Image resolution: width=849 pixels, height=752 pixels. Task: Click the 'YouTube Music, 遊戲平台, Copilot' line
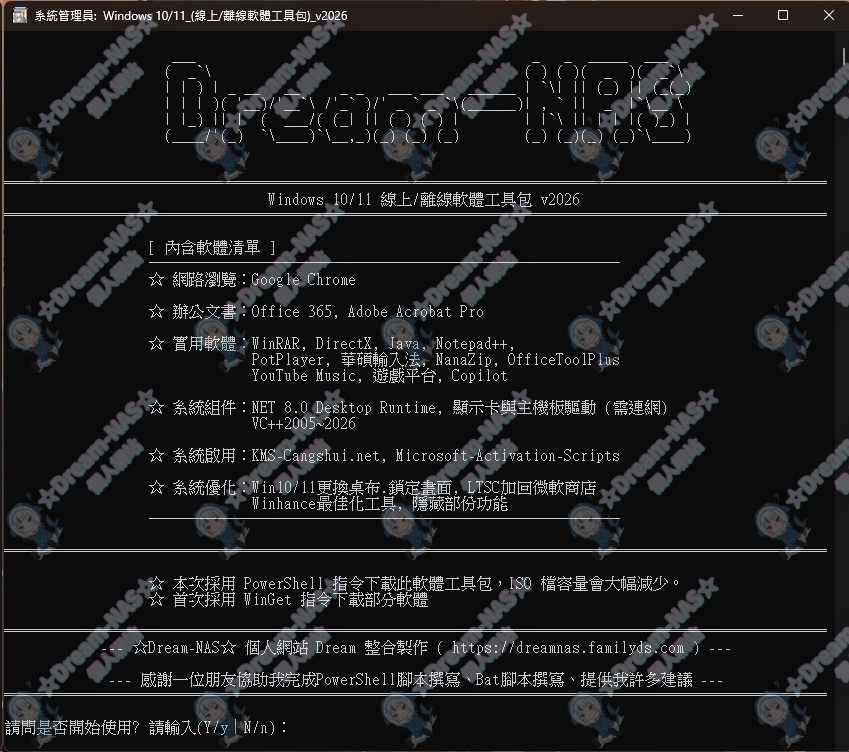point(379,375)
